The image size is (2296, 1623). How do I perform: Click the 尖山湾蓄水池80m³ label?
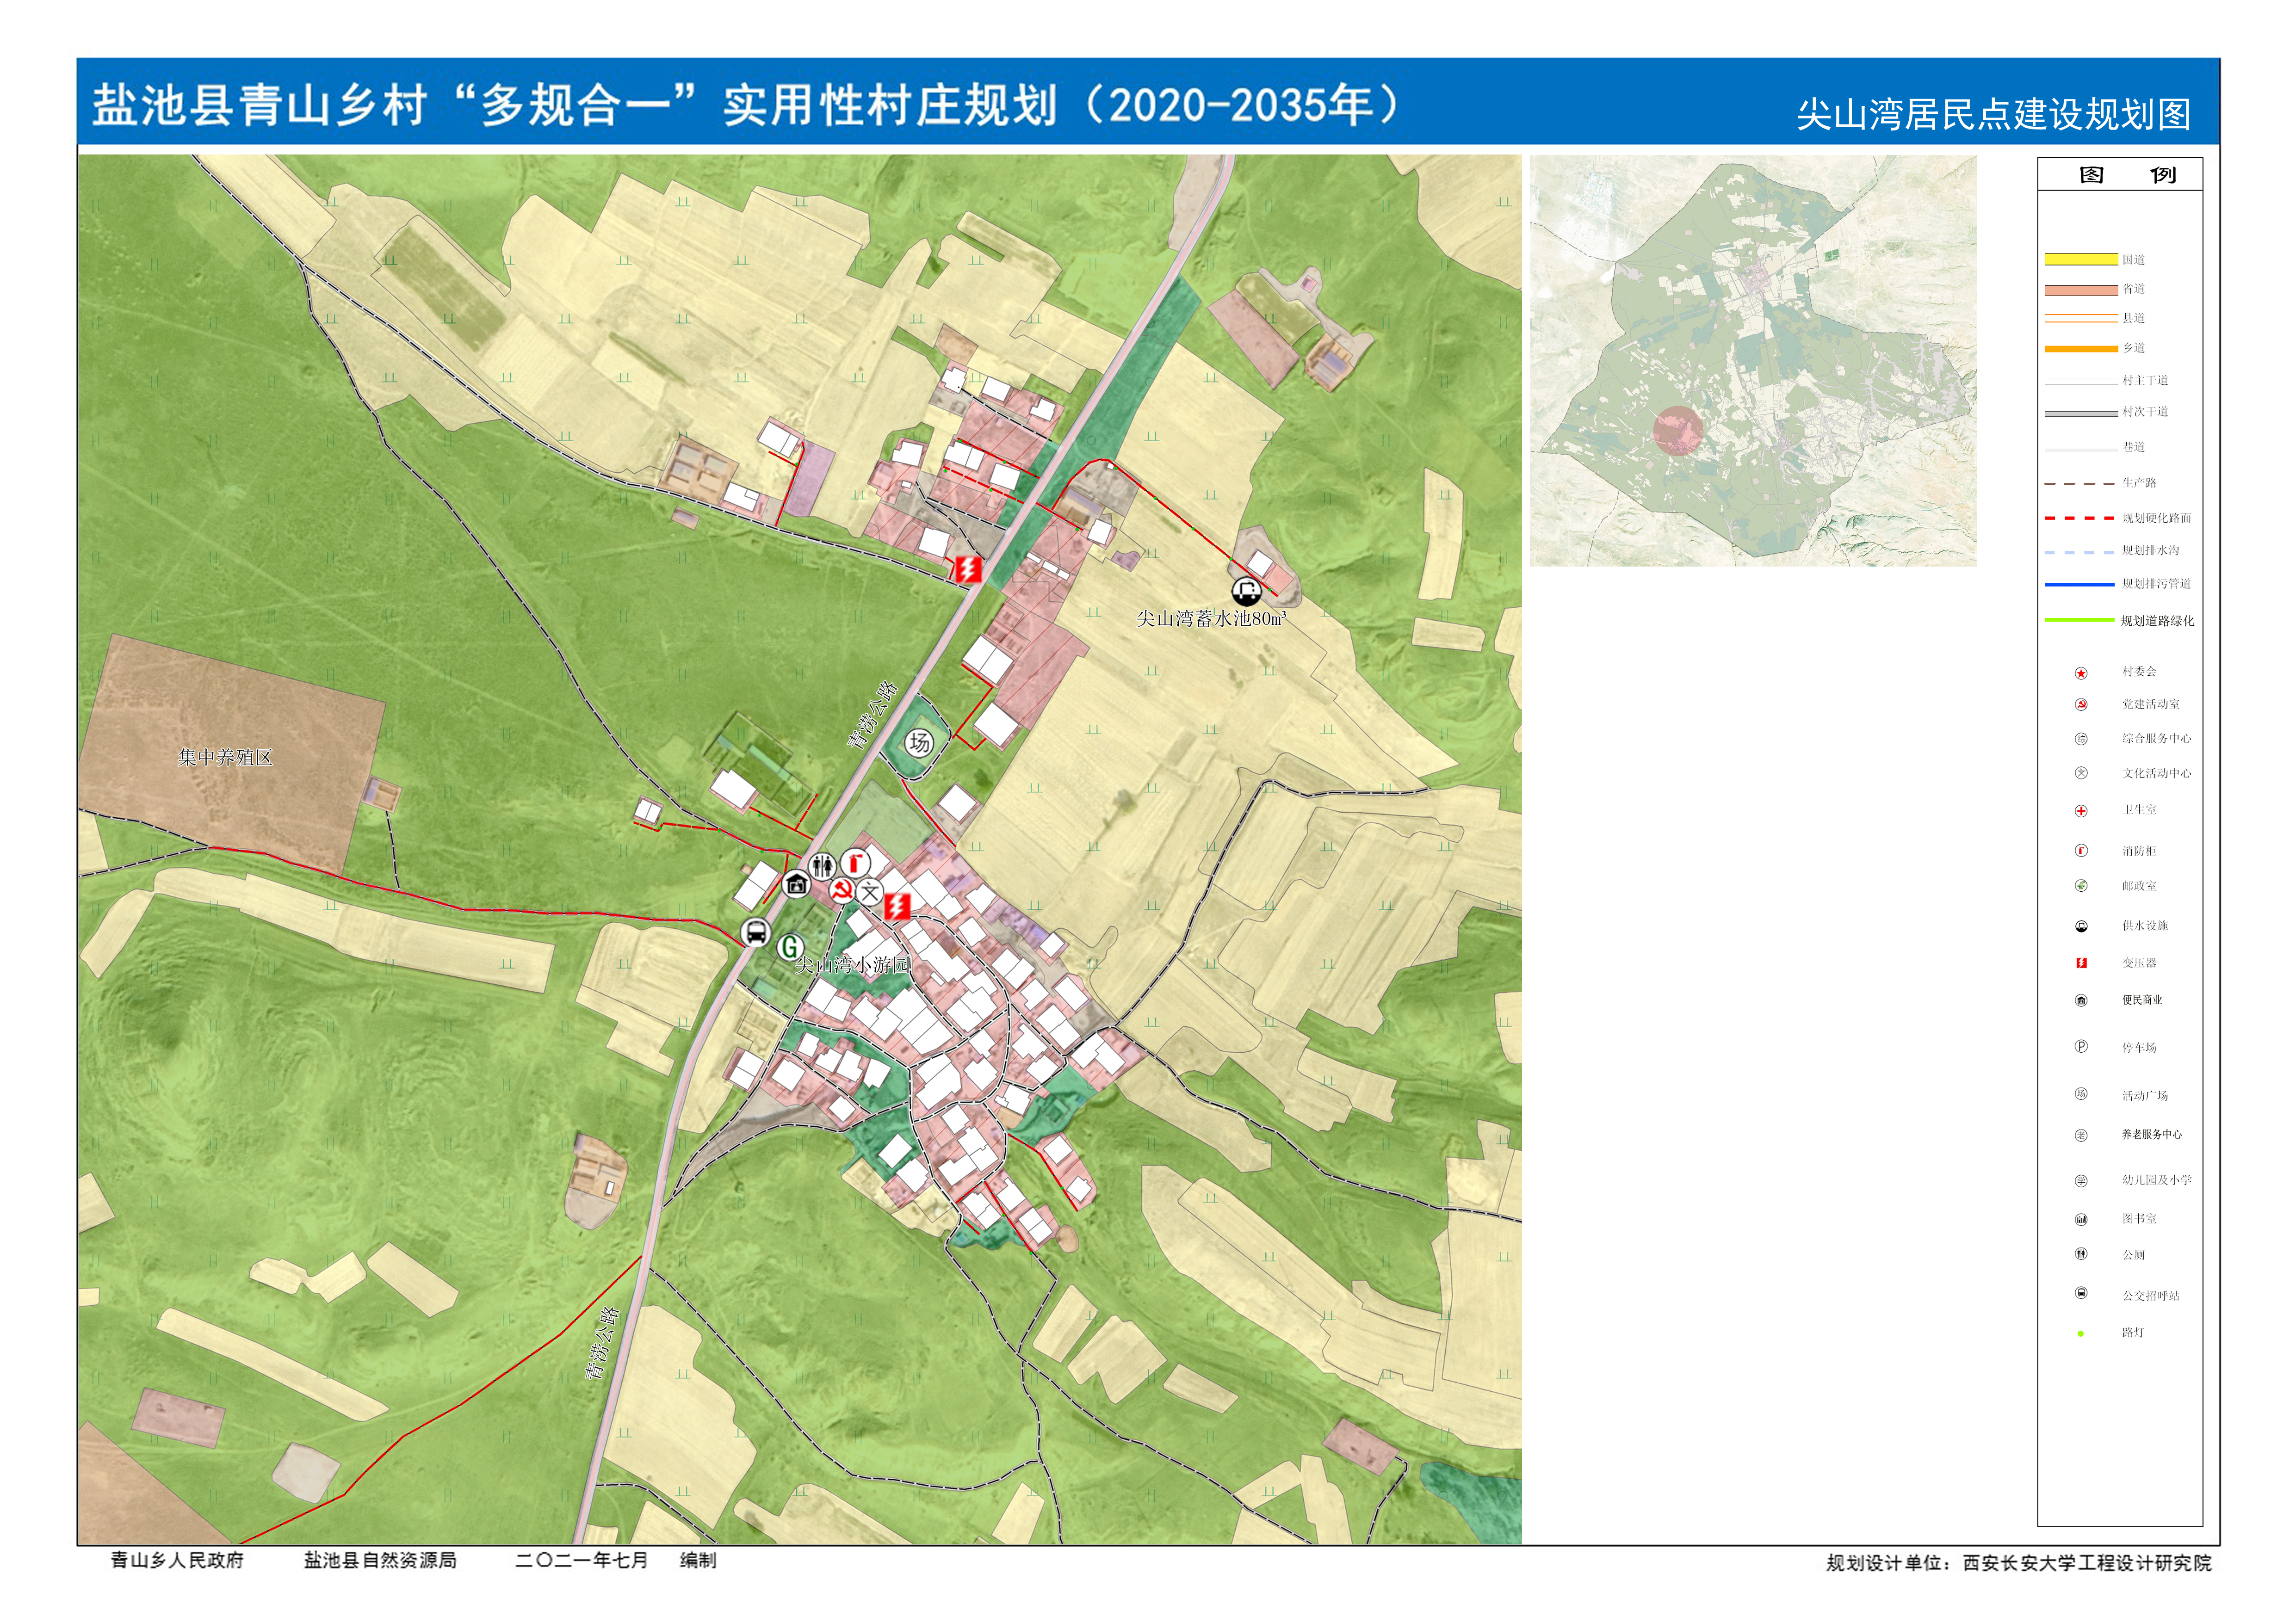1211,619
